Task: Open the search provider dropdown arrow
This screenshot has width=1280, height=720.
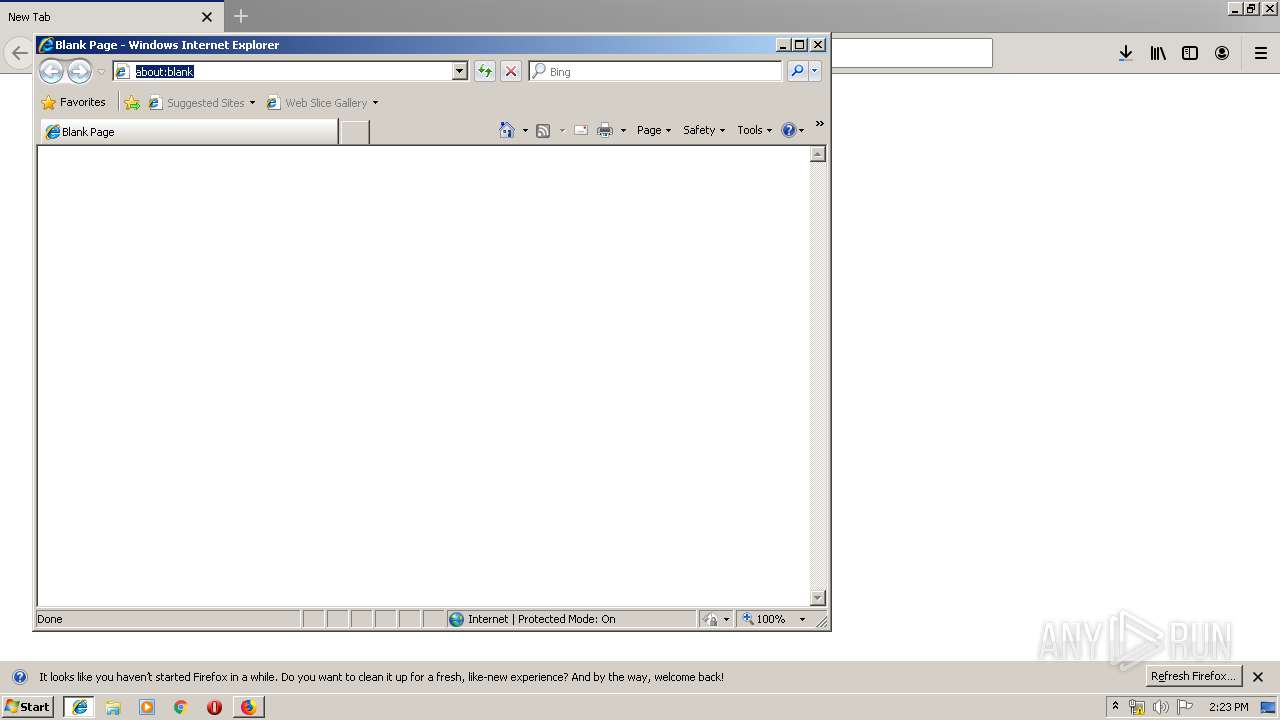Action: click(x=815, y=71)
